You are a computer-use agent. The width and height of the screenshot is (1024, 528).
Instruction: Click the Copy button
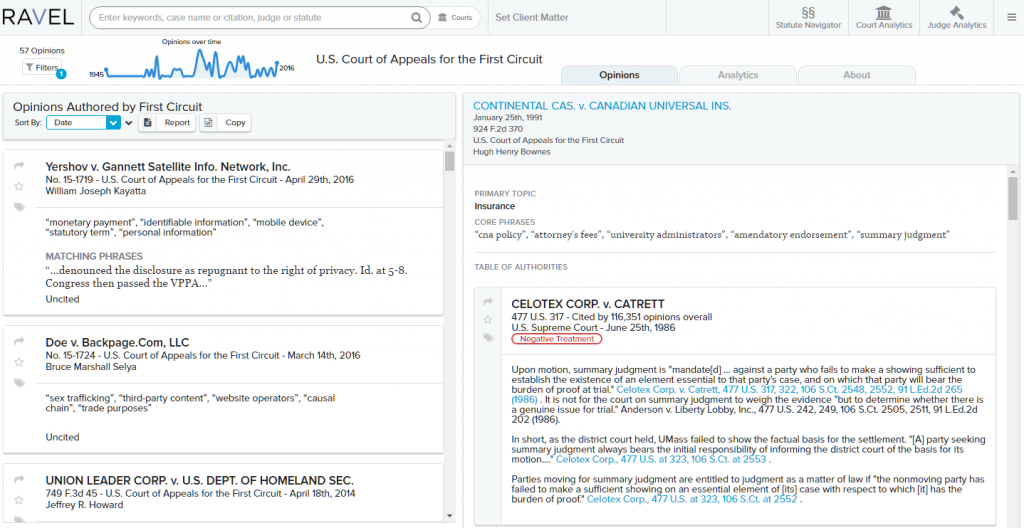[x=225, y=122]
